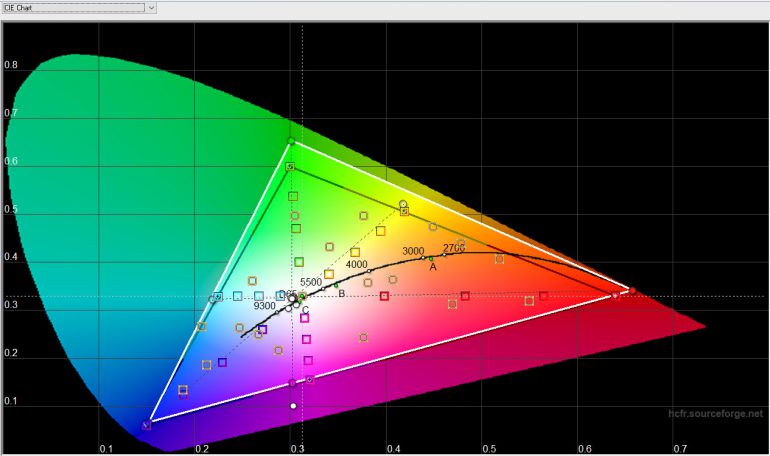Click the green primary vertex of the white gamut triangle
This screenshot has height=456, width=770.
tap(291, 141)
